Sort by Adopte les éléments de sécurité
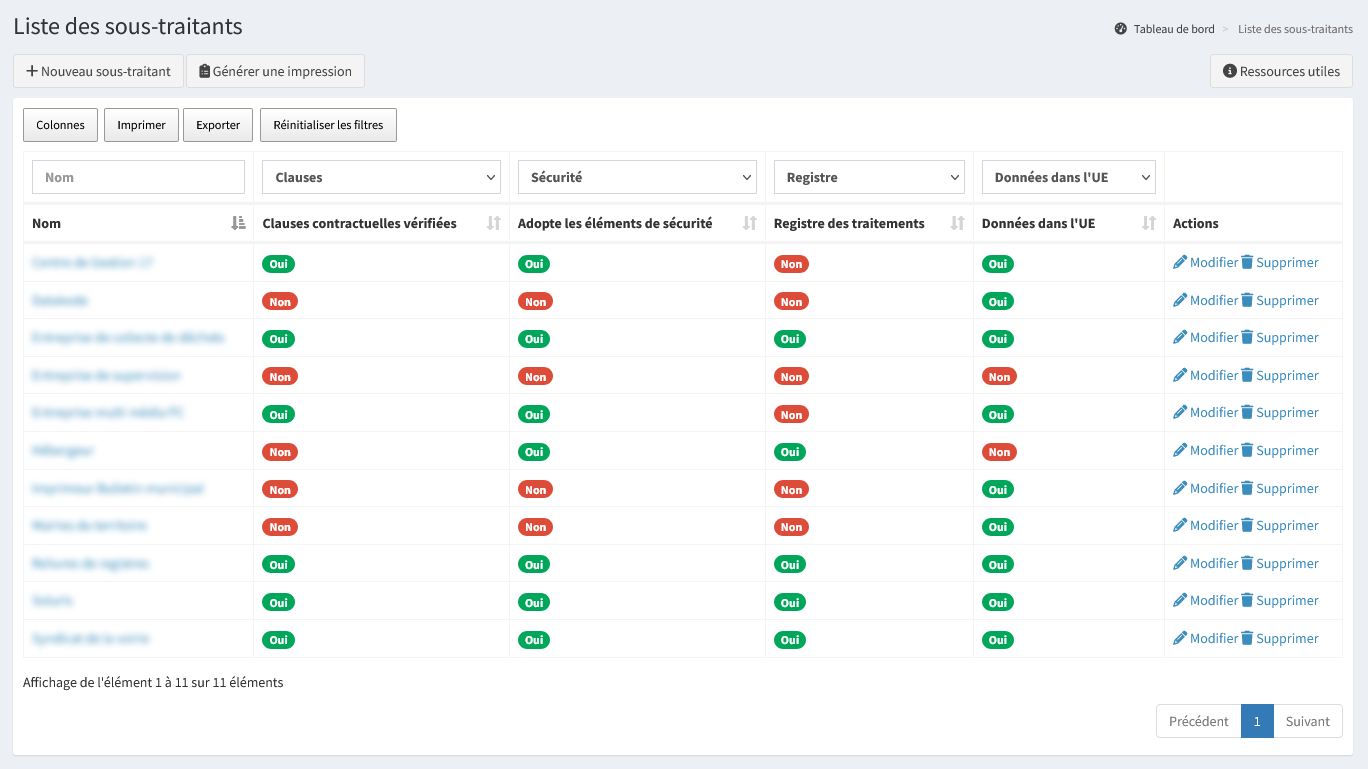The width and height of the screenshot is (1368, 769). 749,224
